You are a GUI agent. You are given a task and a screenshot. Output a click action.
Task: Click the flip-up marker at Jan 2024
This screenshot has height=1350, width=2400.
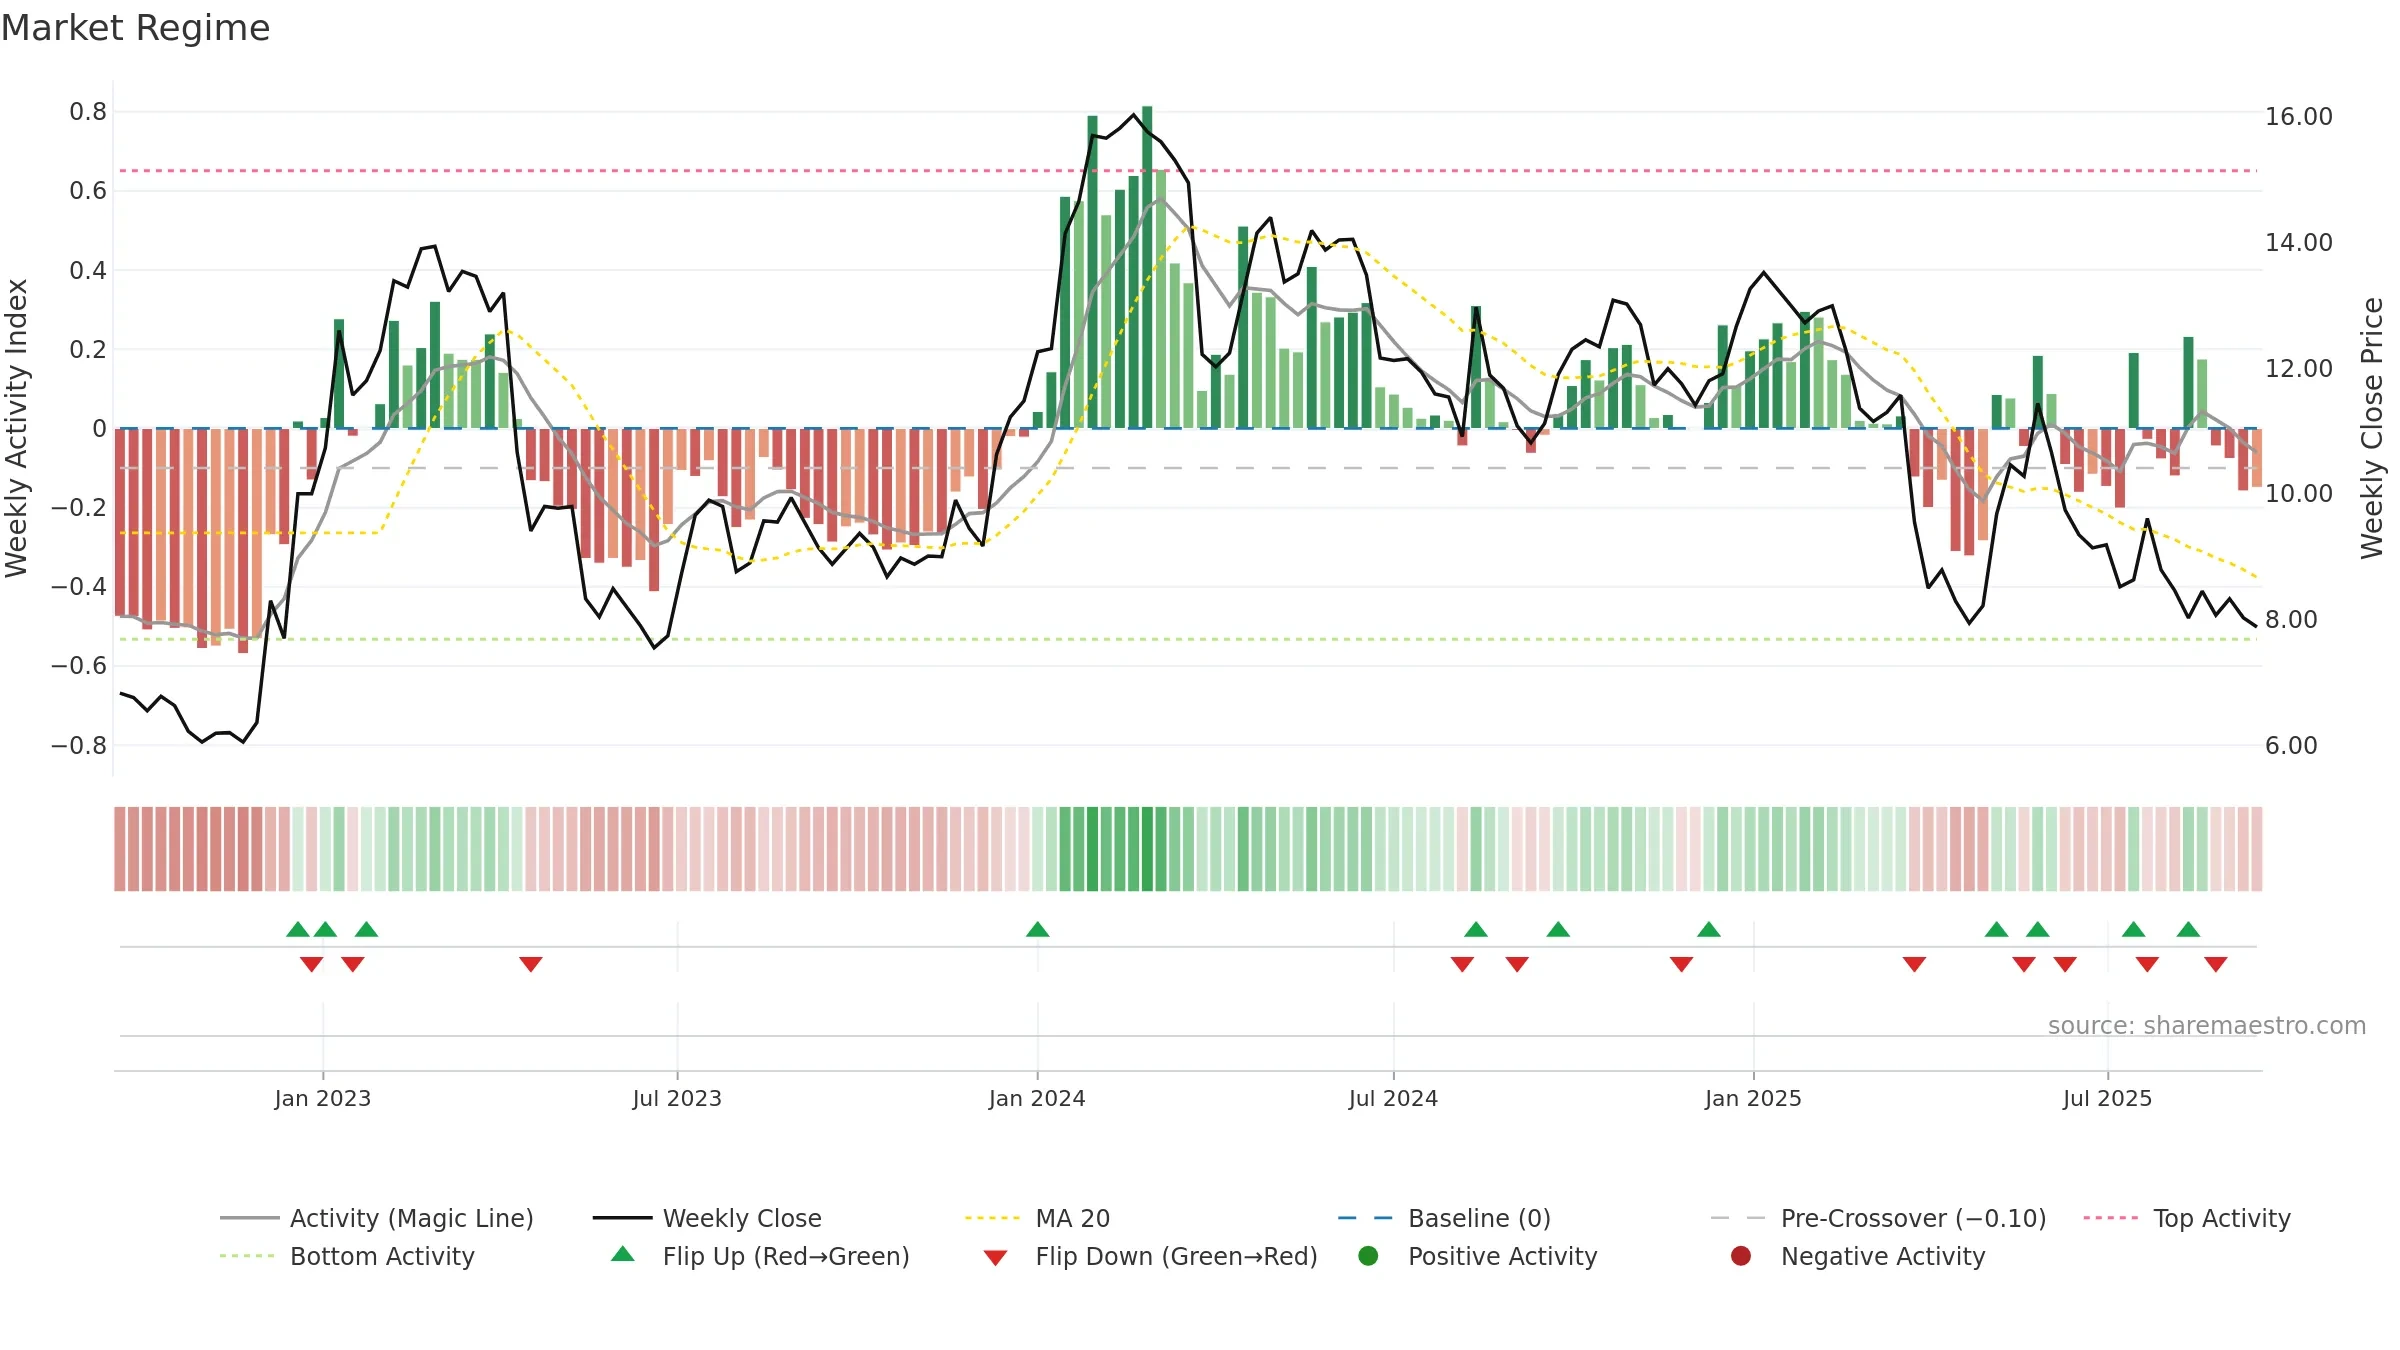[1037, 929]
